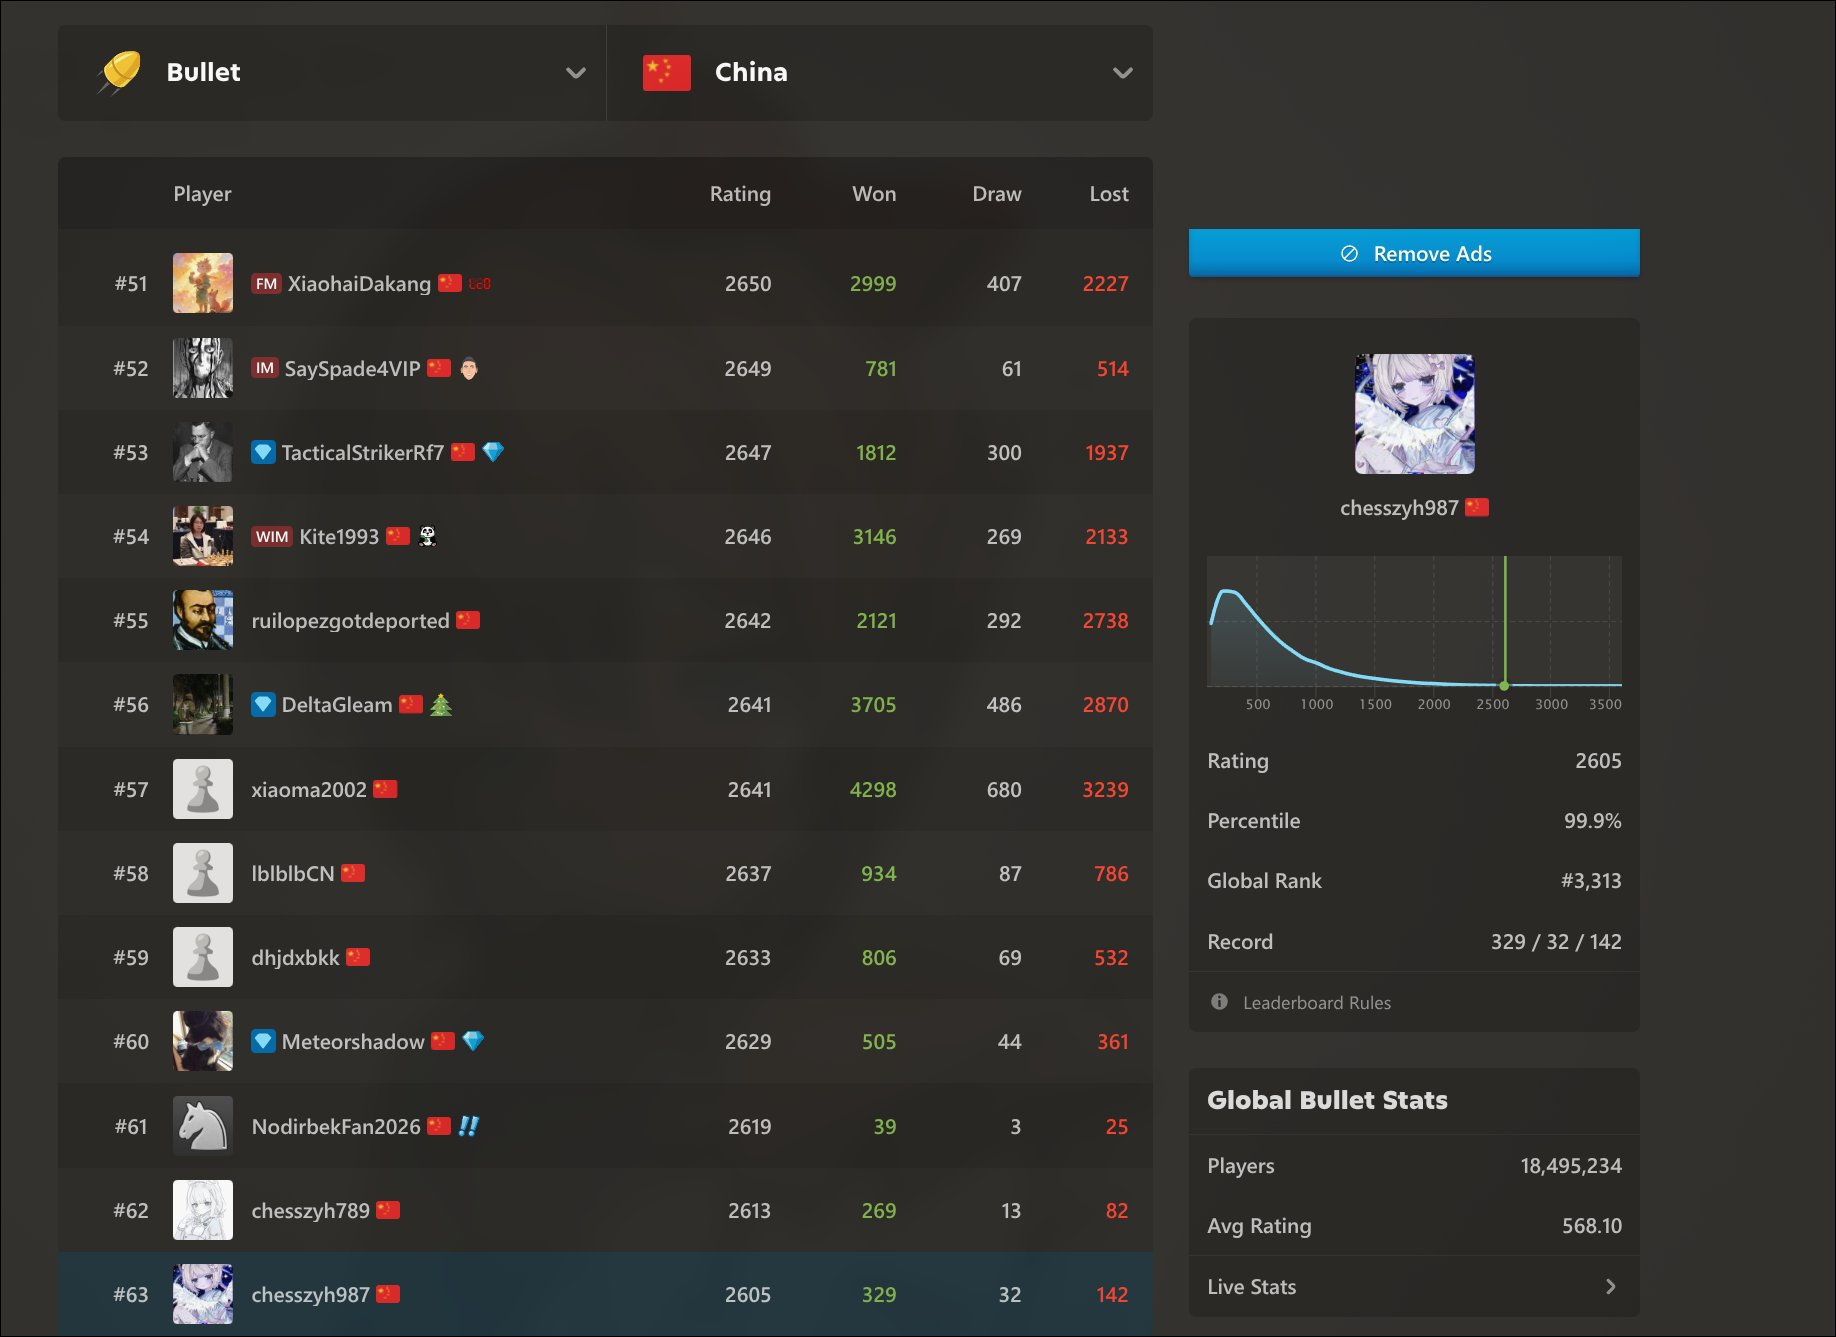
Task: Click the Lost column header
Action: coord(1109,194)
